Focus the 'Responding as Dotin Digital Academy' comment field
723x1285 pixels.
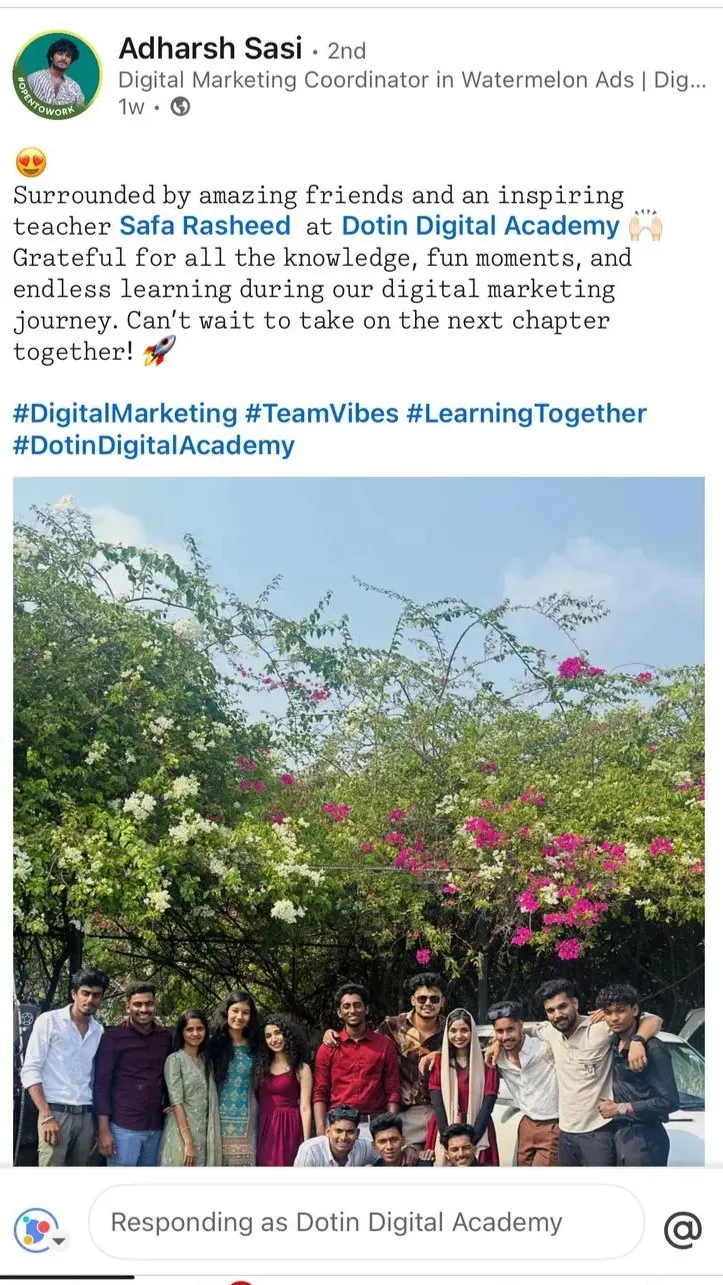(366, 1222)
